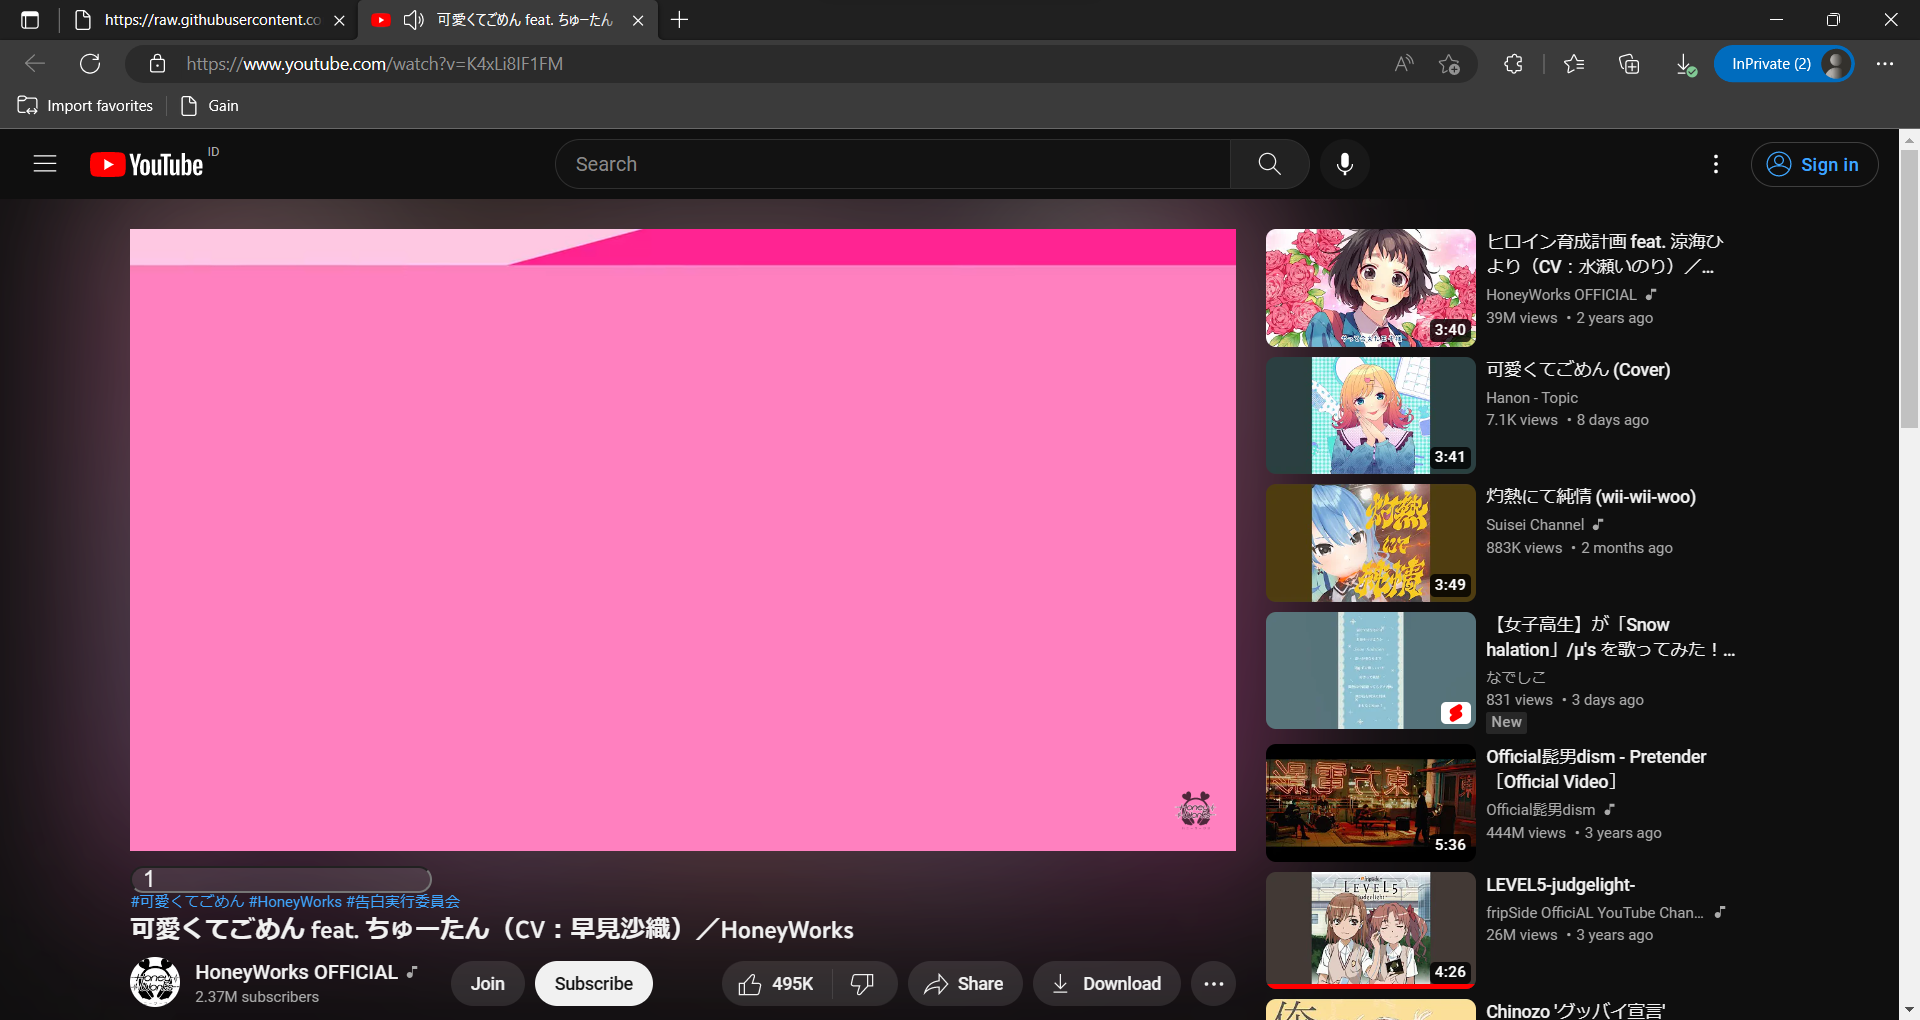Open the Extensions icon in the toolbar

coord(1512,63)
